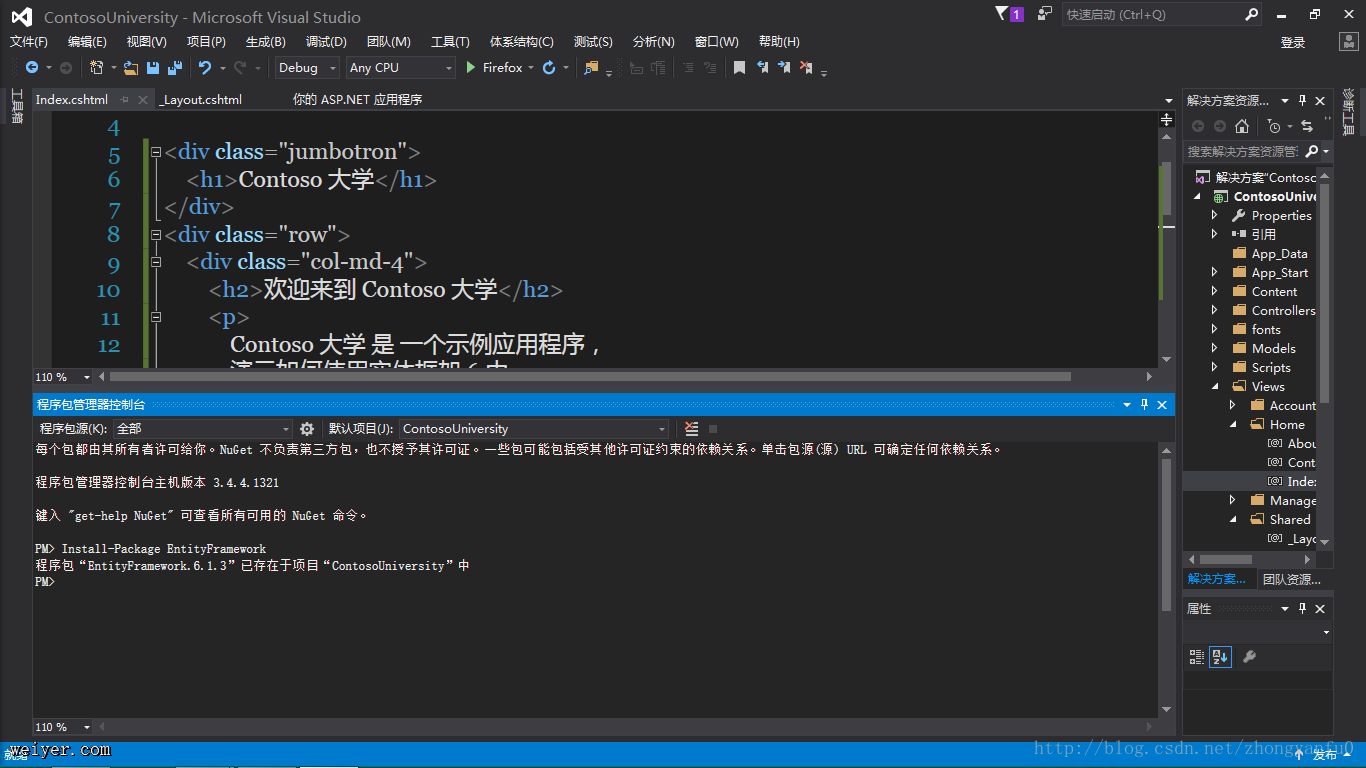Collapse the jumbotron div outlining toggle
The width and height of the screenshot is (1366, 768).
point(156,152)
